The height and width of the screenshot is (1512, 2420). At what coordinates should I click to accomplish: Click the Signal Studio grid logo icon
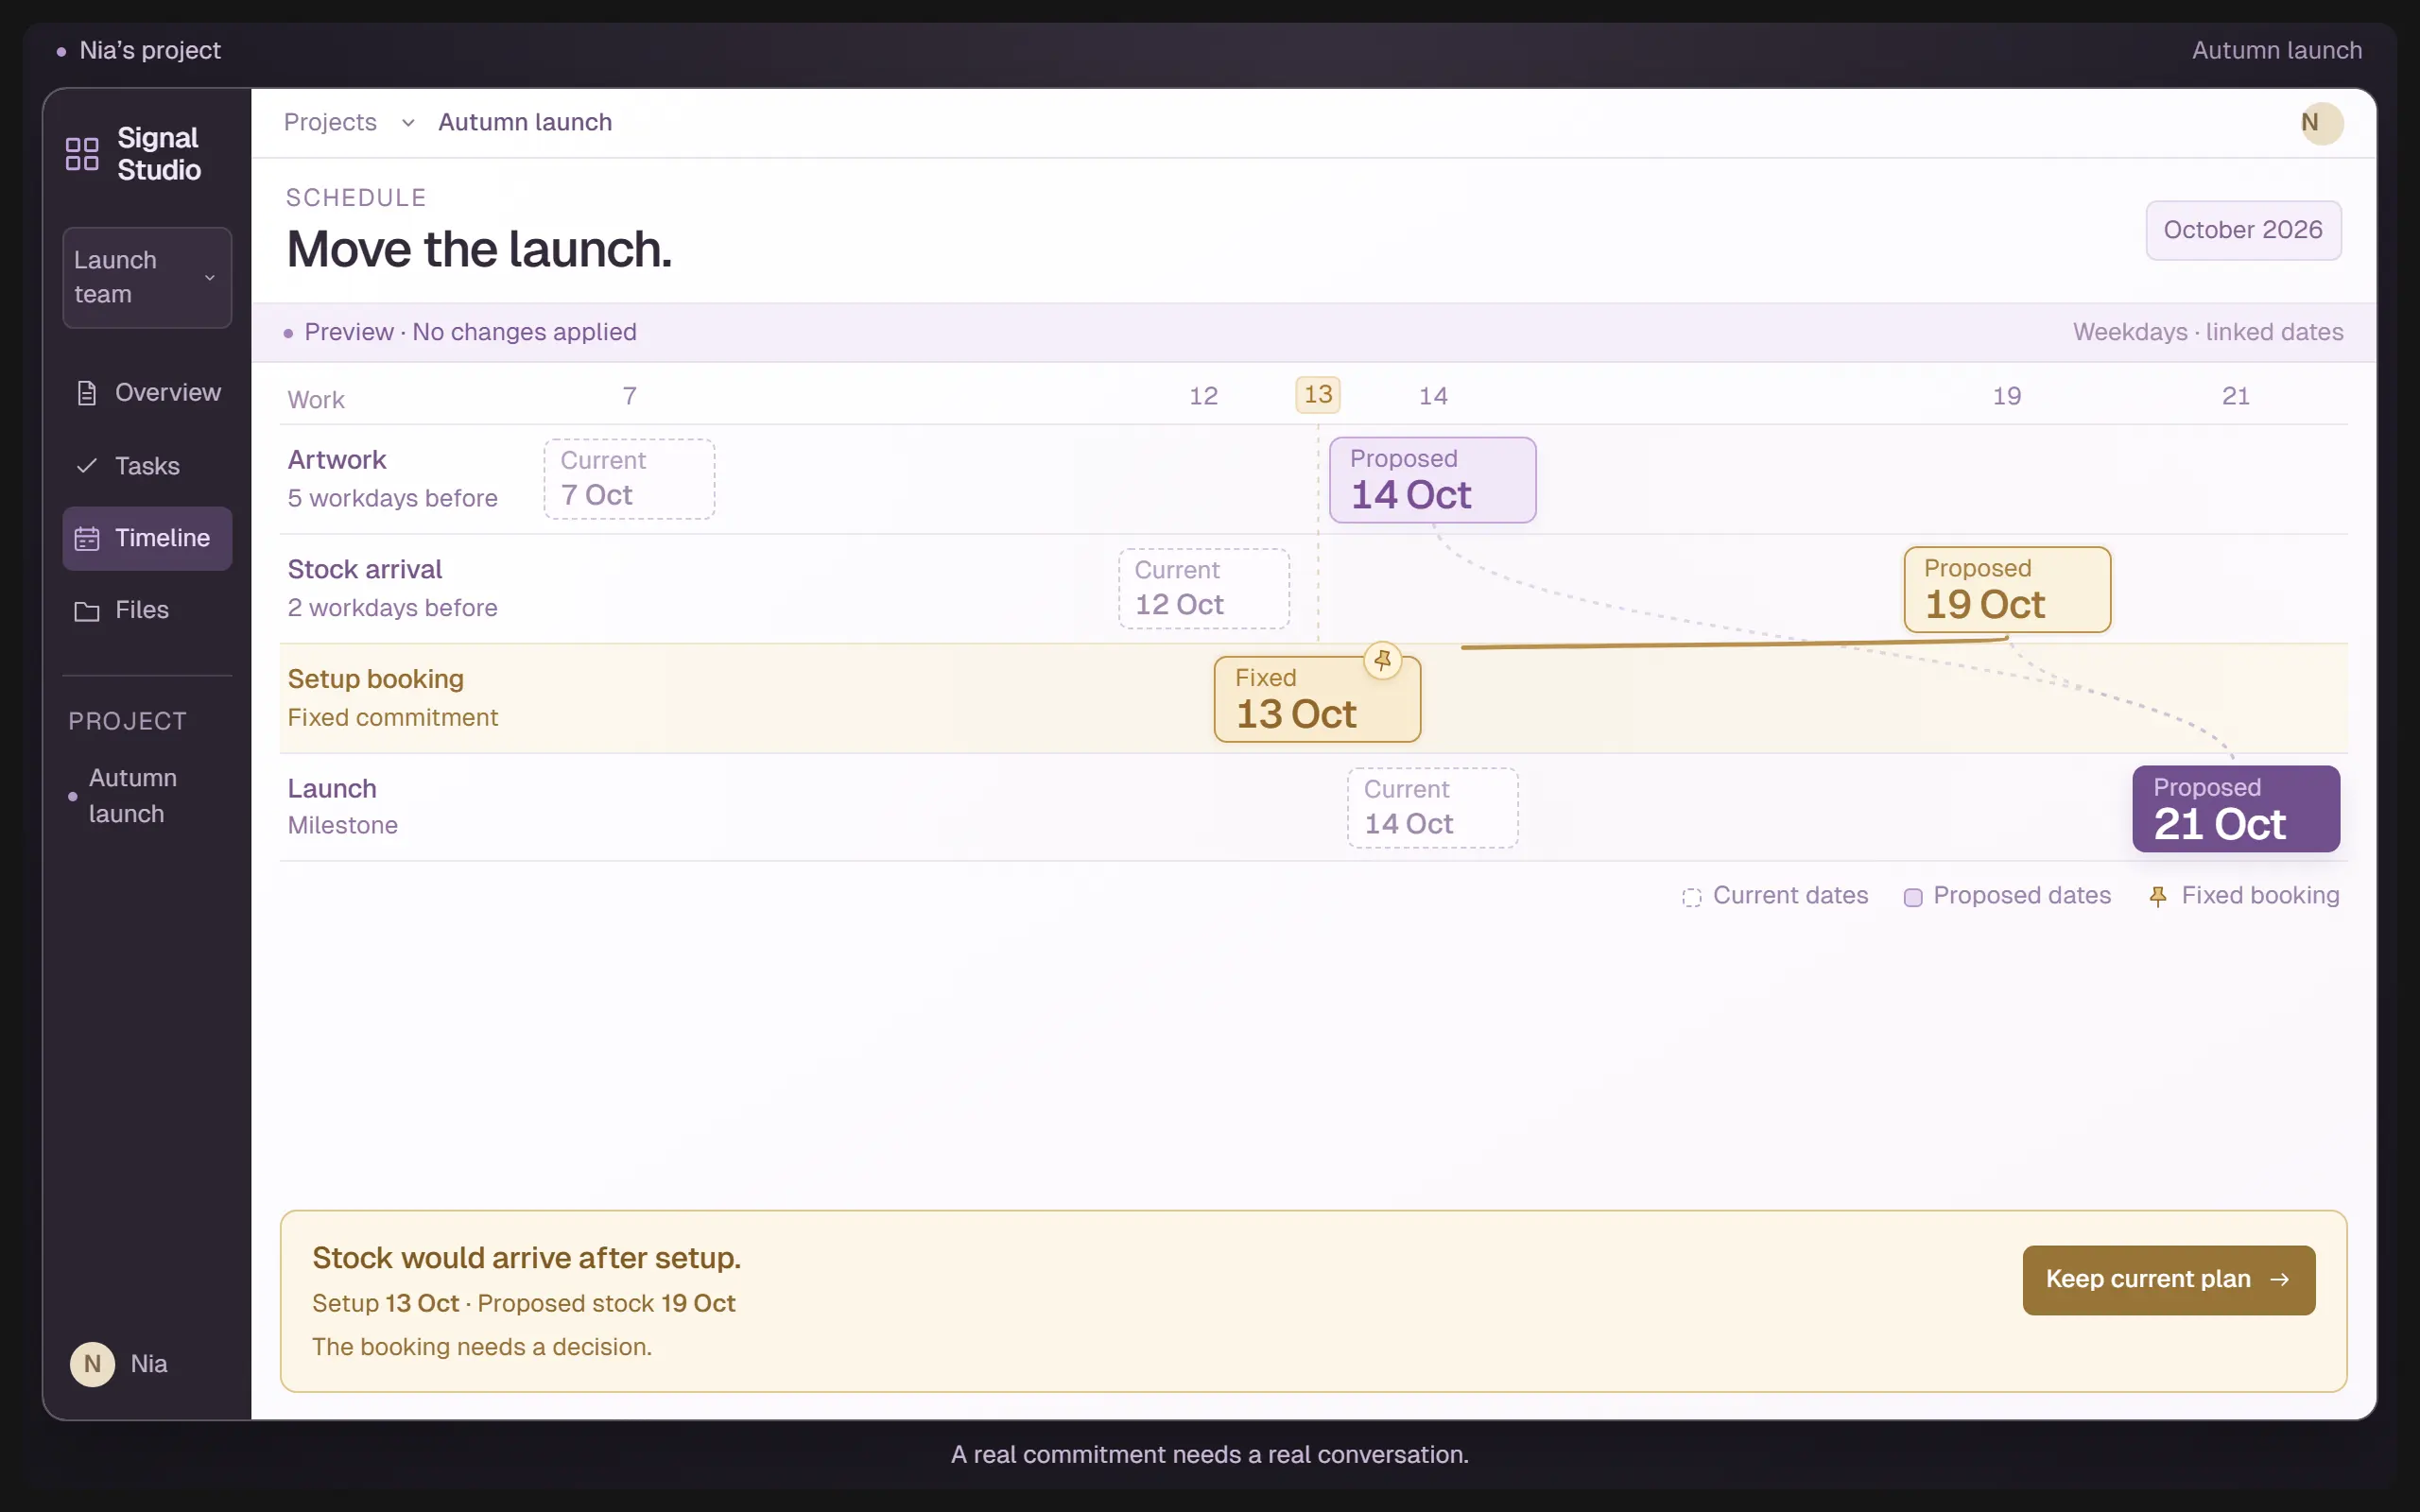coord(82,154)
